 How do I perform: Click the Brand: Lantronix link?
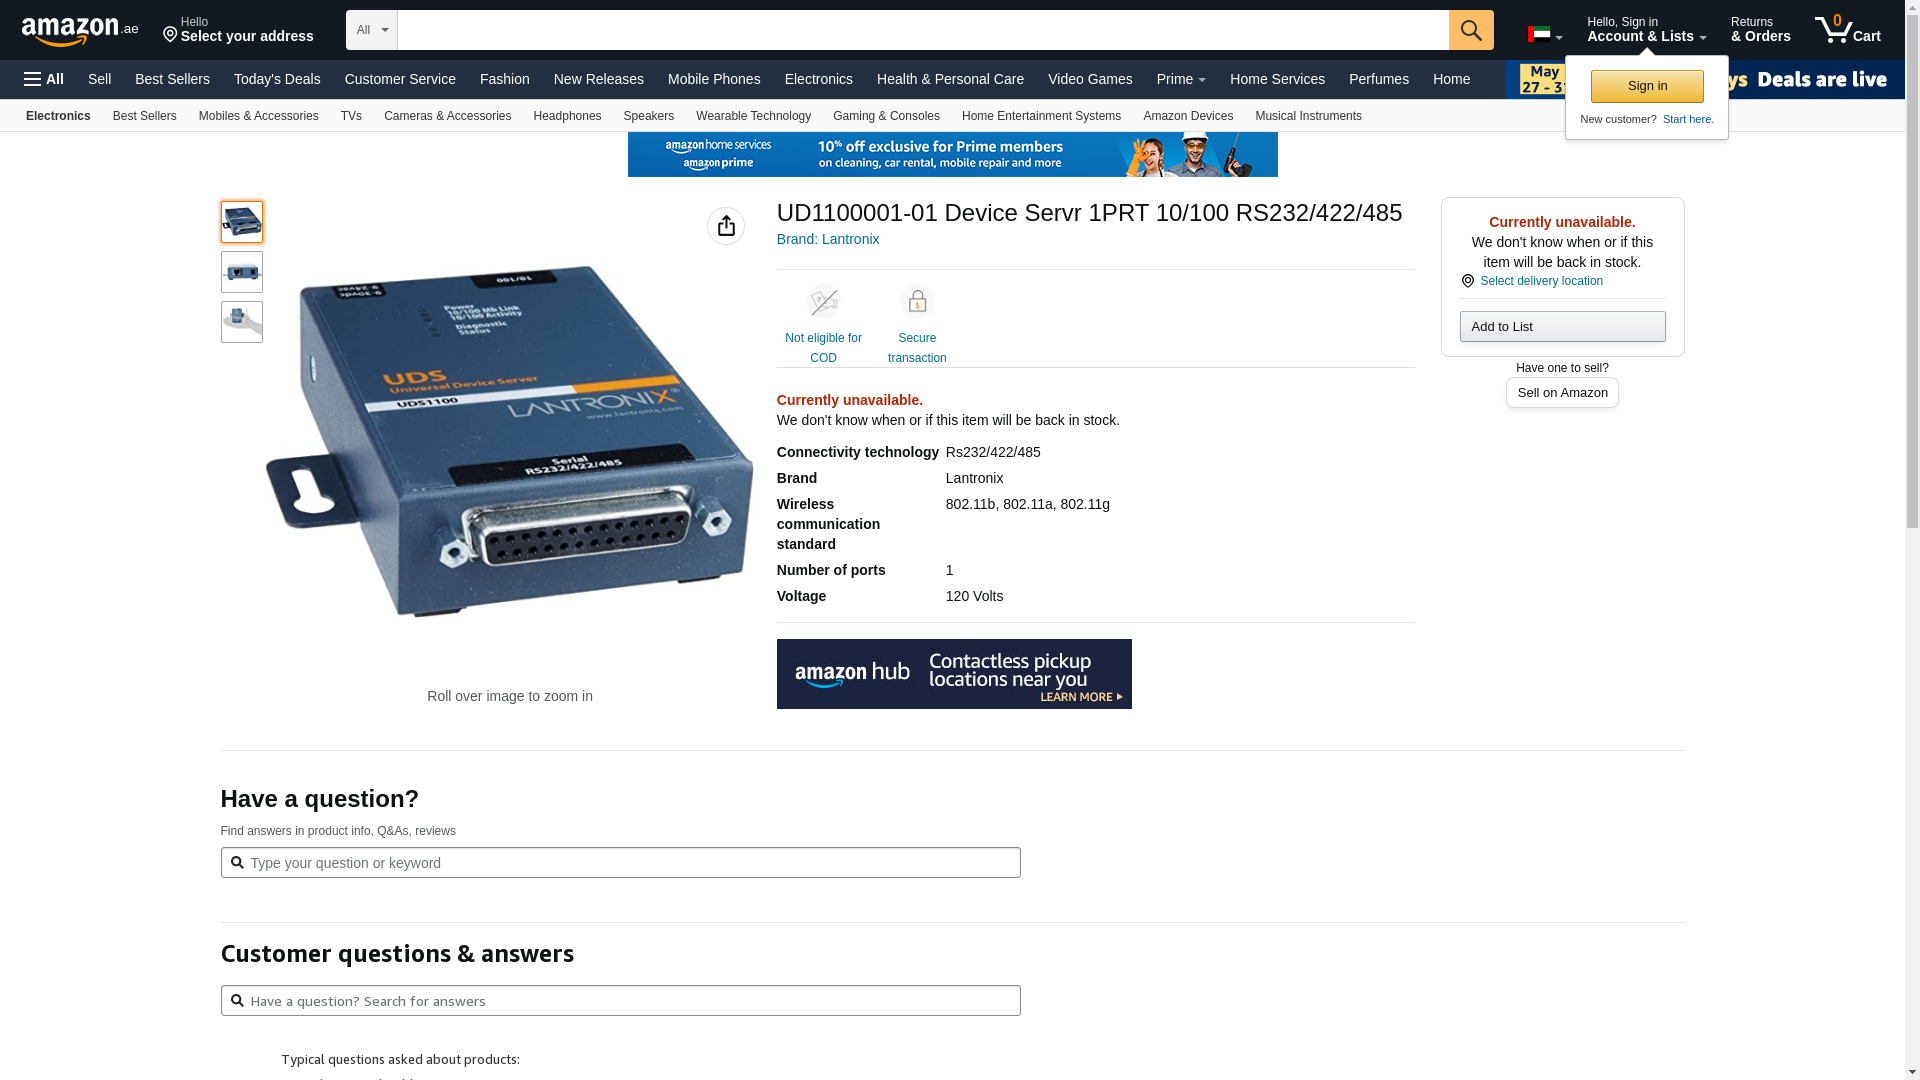pyautogui.click(x=827, y=239)
